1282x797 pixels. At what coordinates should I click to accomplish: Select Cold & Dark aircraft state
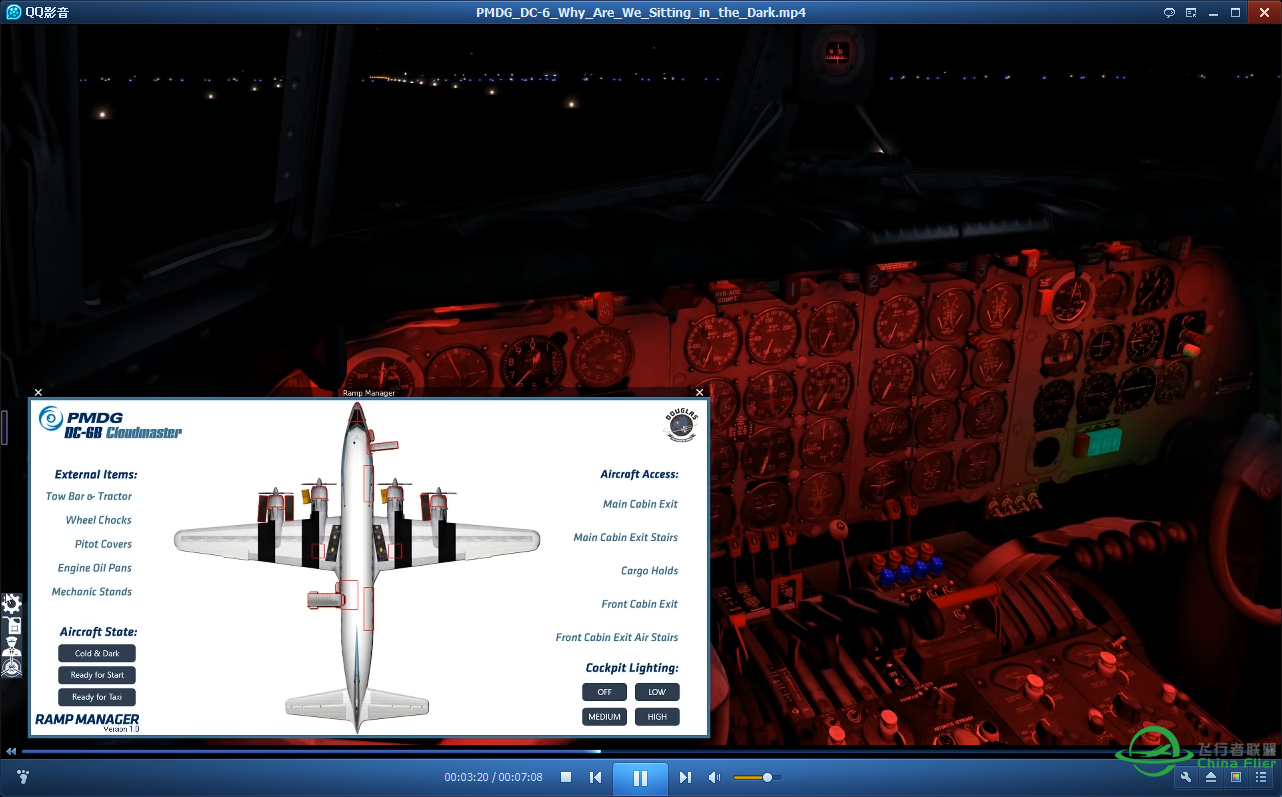click(x=97, y=653)
